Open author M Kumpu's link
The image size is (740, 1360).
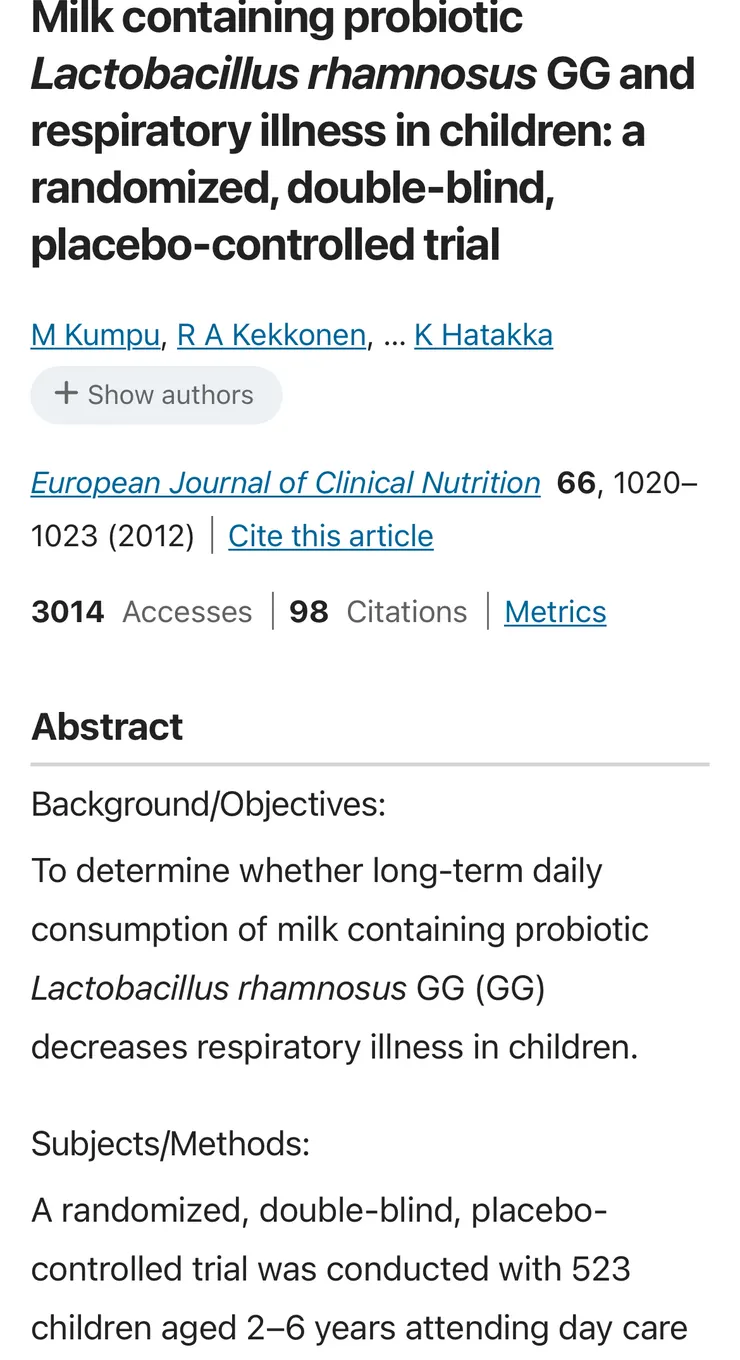pyautogui.click(x=95, y=335)
